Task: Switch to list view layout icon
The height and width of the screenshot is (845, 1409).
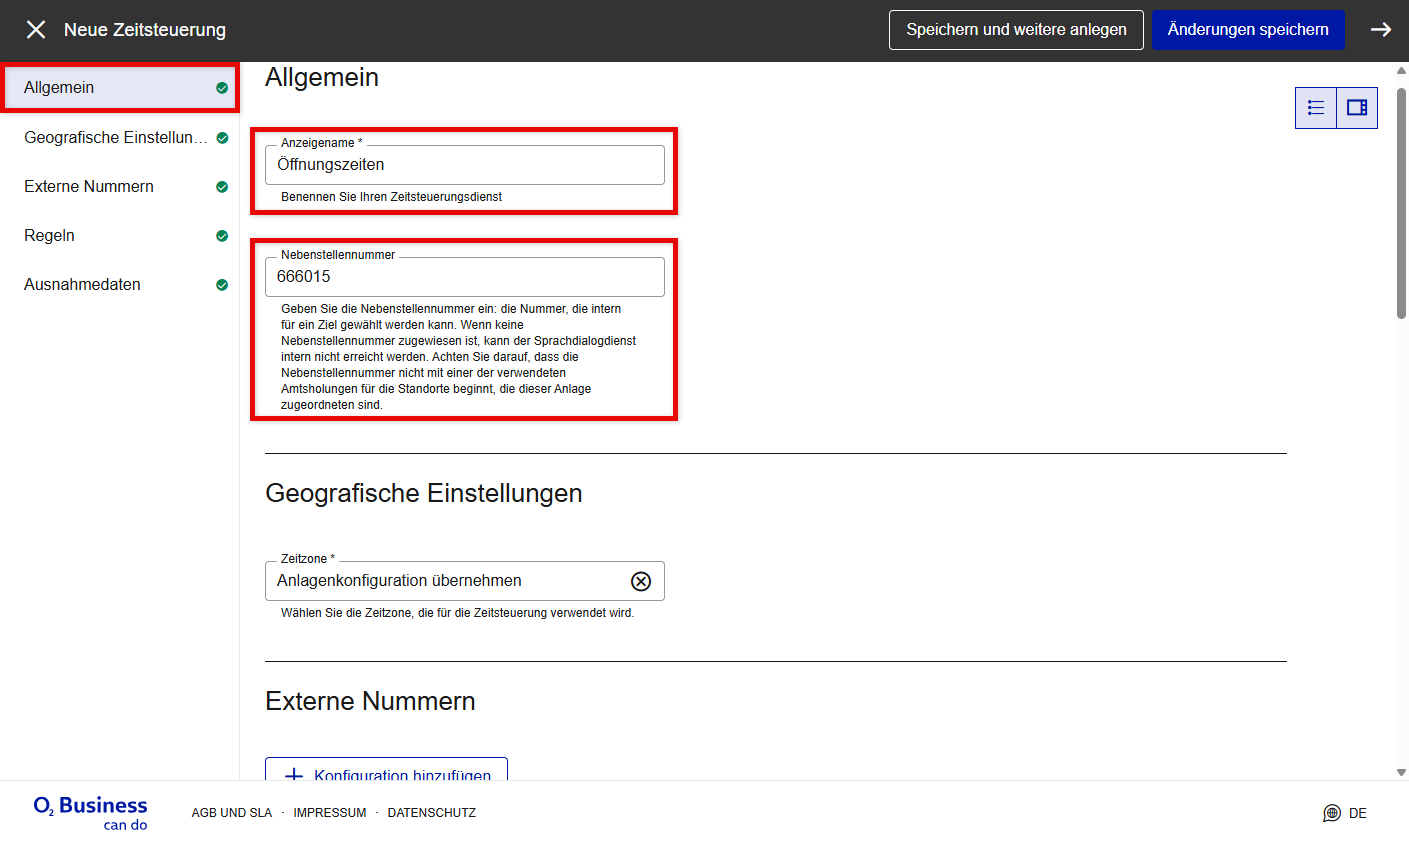Action: (x=1316, y=108)
